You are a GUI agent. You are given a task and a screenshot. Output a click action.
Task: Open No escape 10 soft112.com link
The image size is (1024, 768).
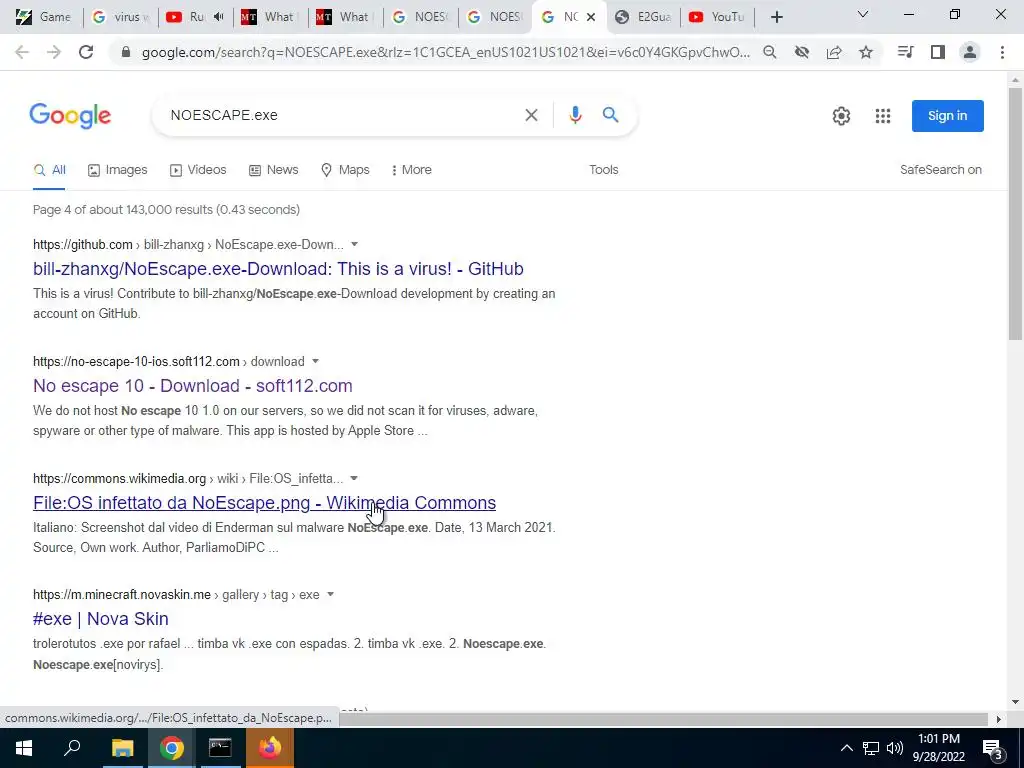[x=193, y=385]
